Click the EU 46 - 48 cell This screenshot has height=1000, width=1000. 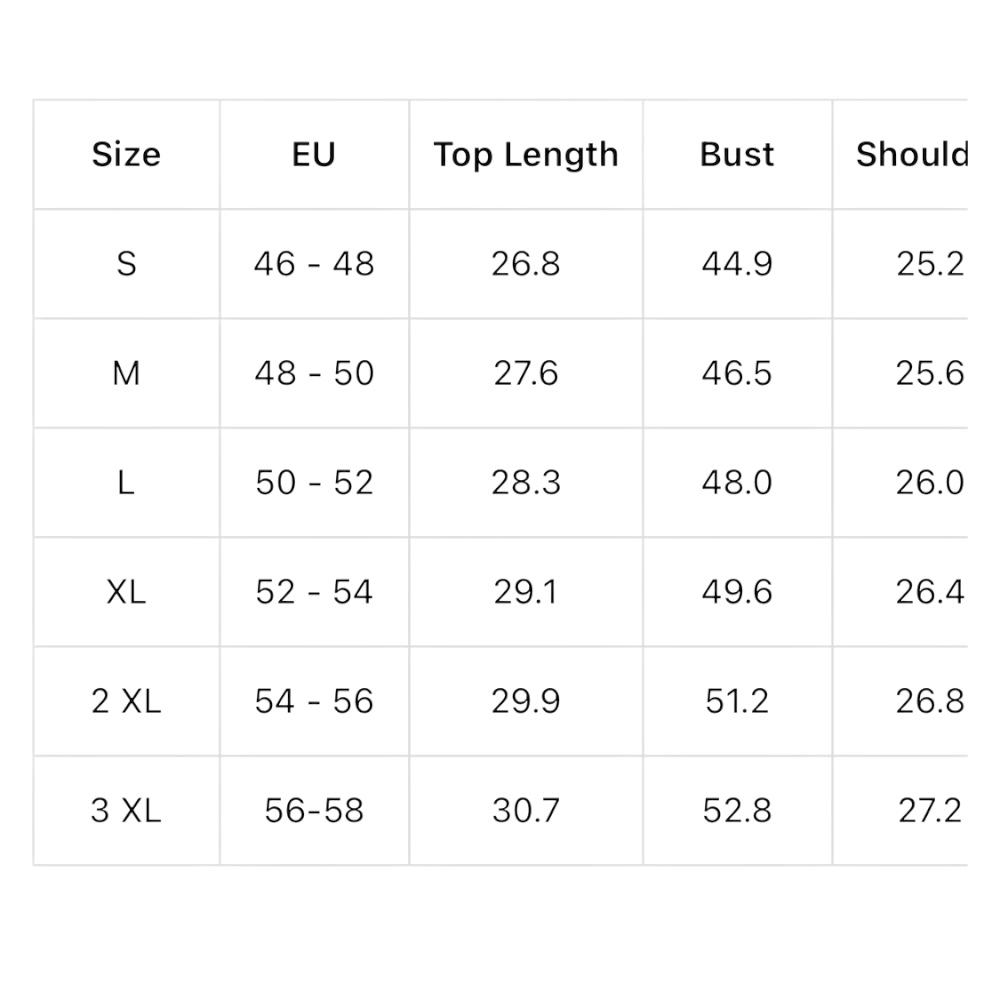coord(314,264)
